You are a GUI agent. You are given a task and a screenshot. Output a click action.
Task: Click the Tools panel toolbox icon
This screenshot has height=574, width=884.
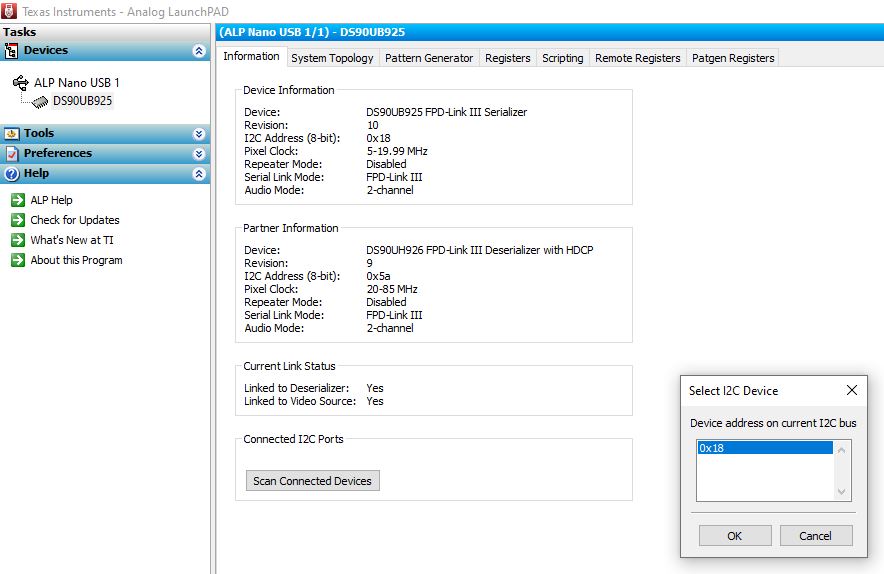[11, 134]
